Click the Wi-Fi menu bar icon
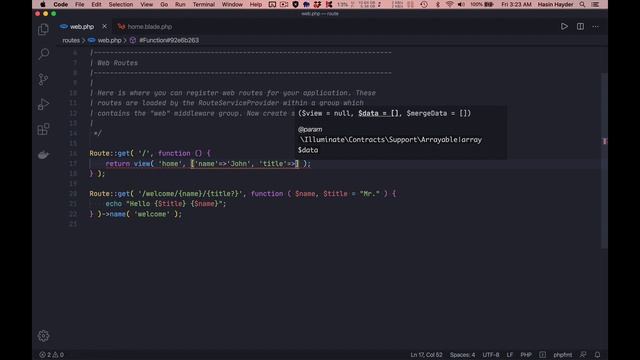The height and width of the screenshot is (360, 640). 449,4
